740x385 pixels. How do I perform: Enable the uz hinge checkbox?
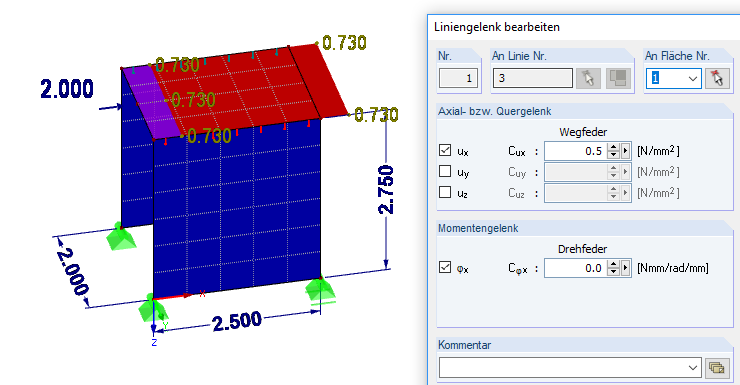(445, 192)
